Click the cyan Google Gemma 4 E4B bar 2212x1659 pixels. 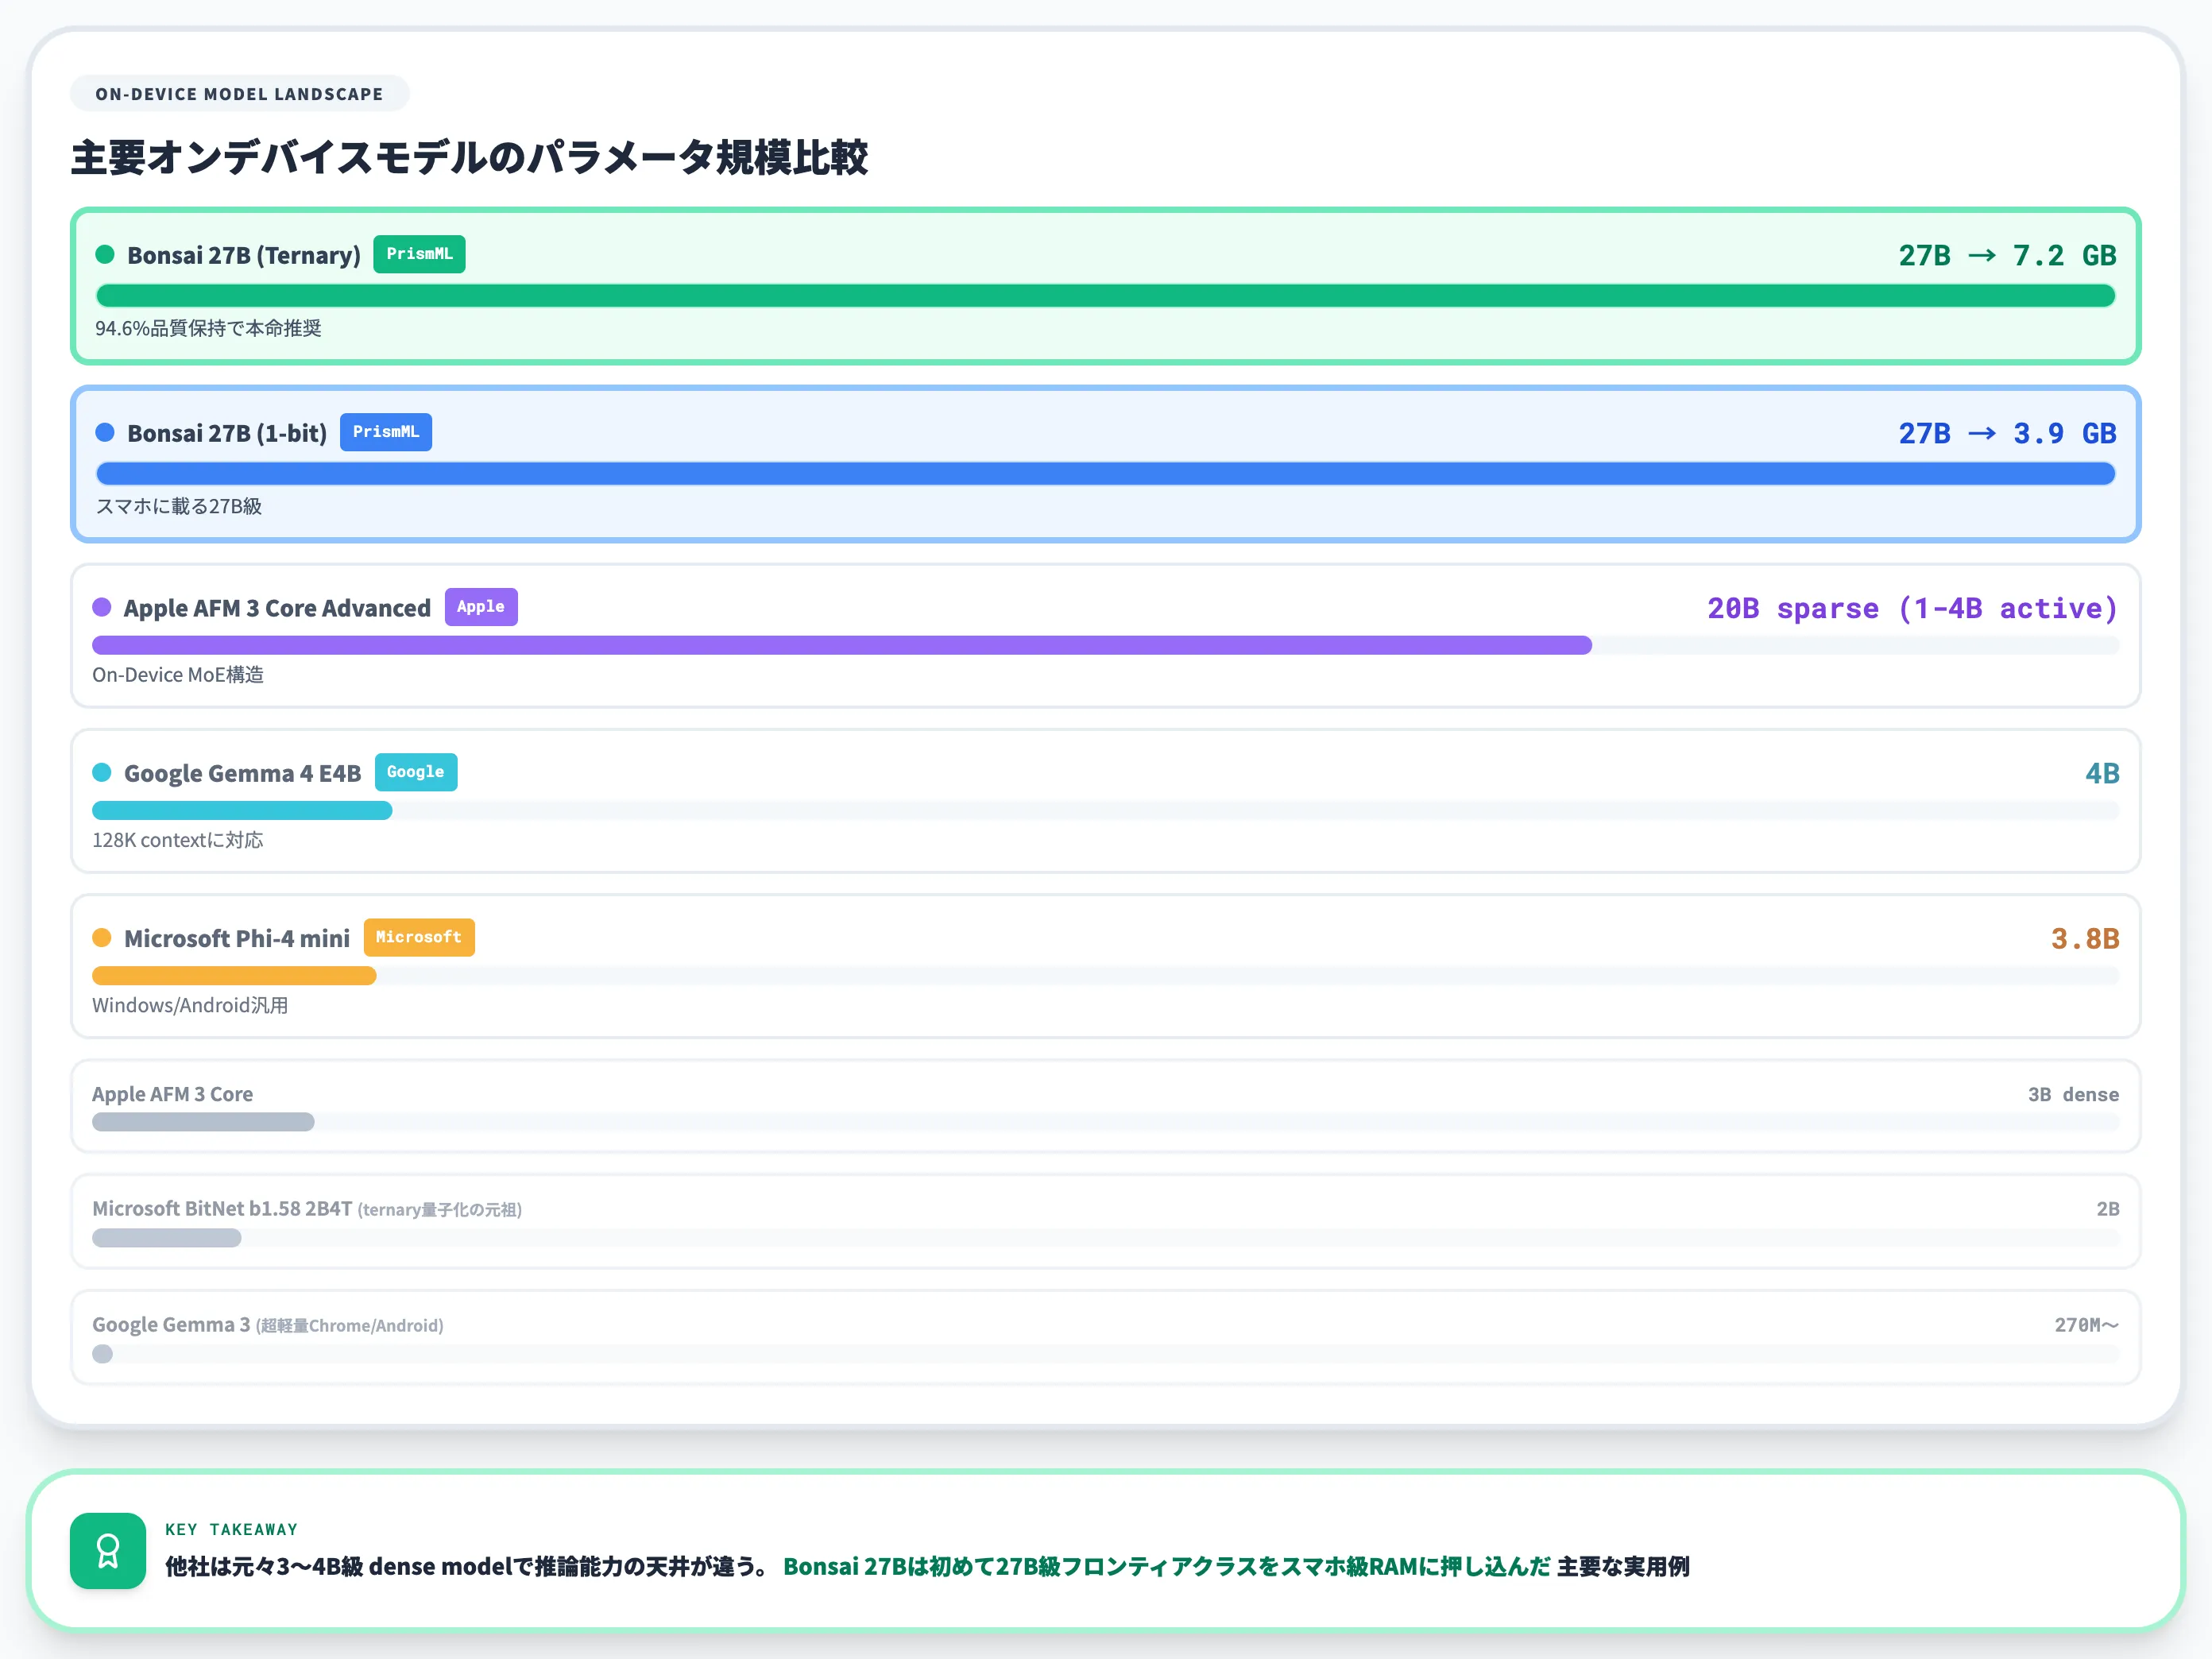coord(242,810)
